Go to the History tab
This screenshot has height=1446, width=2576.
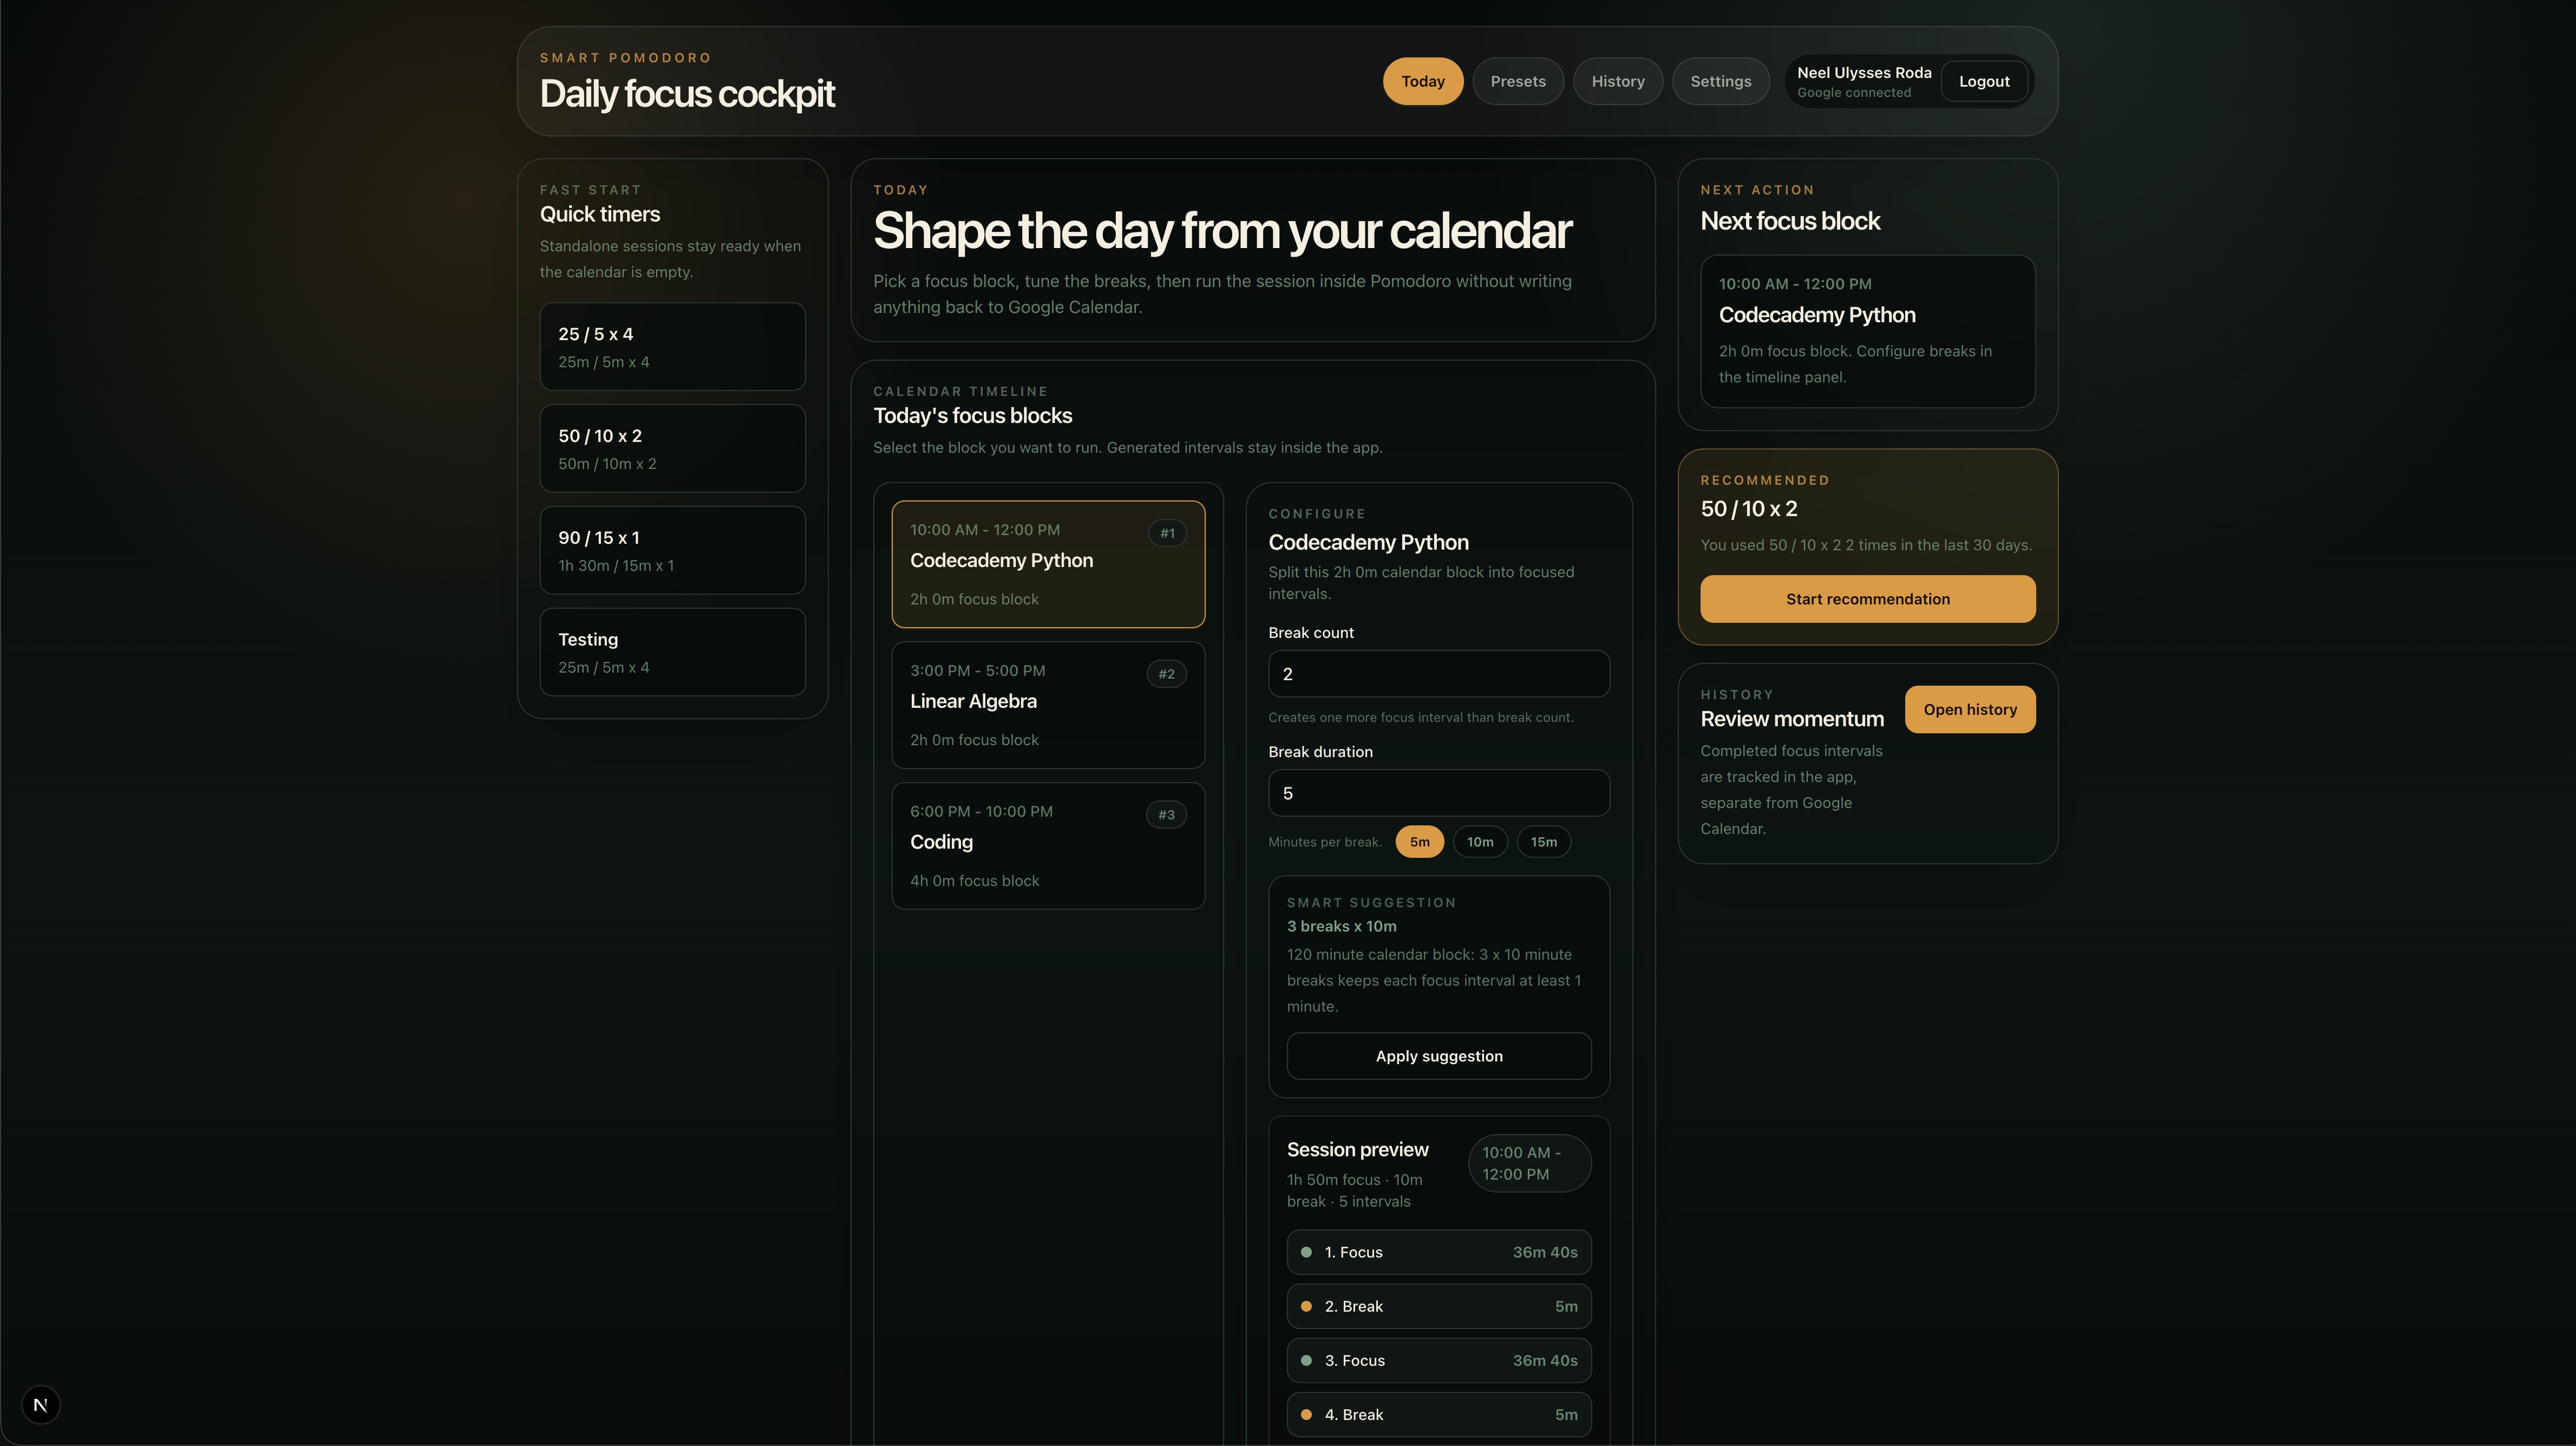(1617, 81)
